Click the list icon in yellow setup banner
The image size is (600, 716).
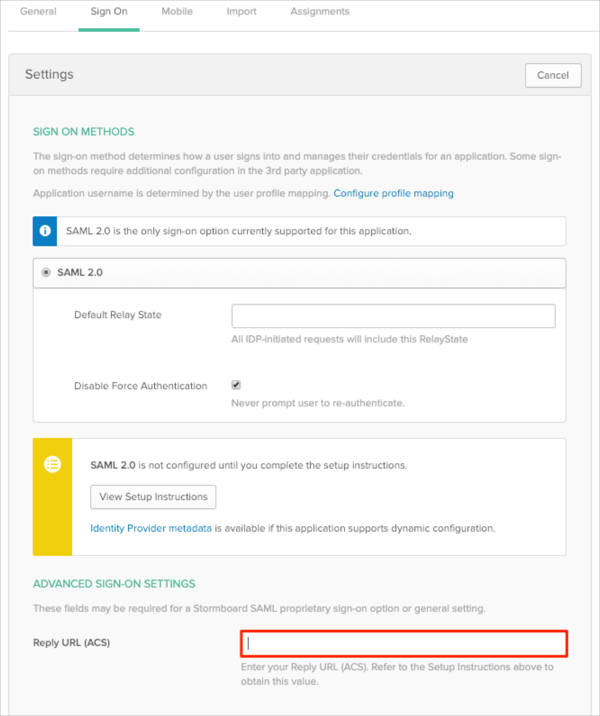coord(53,464)
